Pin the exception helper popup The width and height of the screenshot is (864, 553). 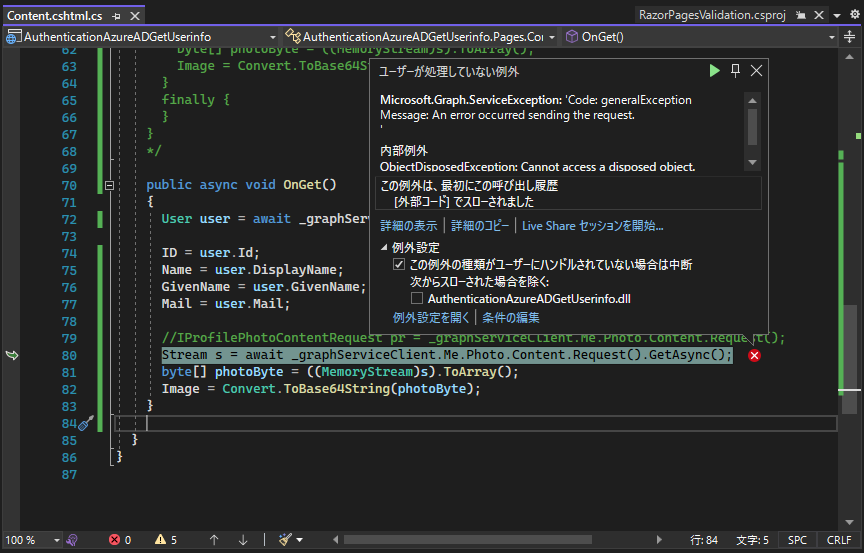click(x=736, y=71)
